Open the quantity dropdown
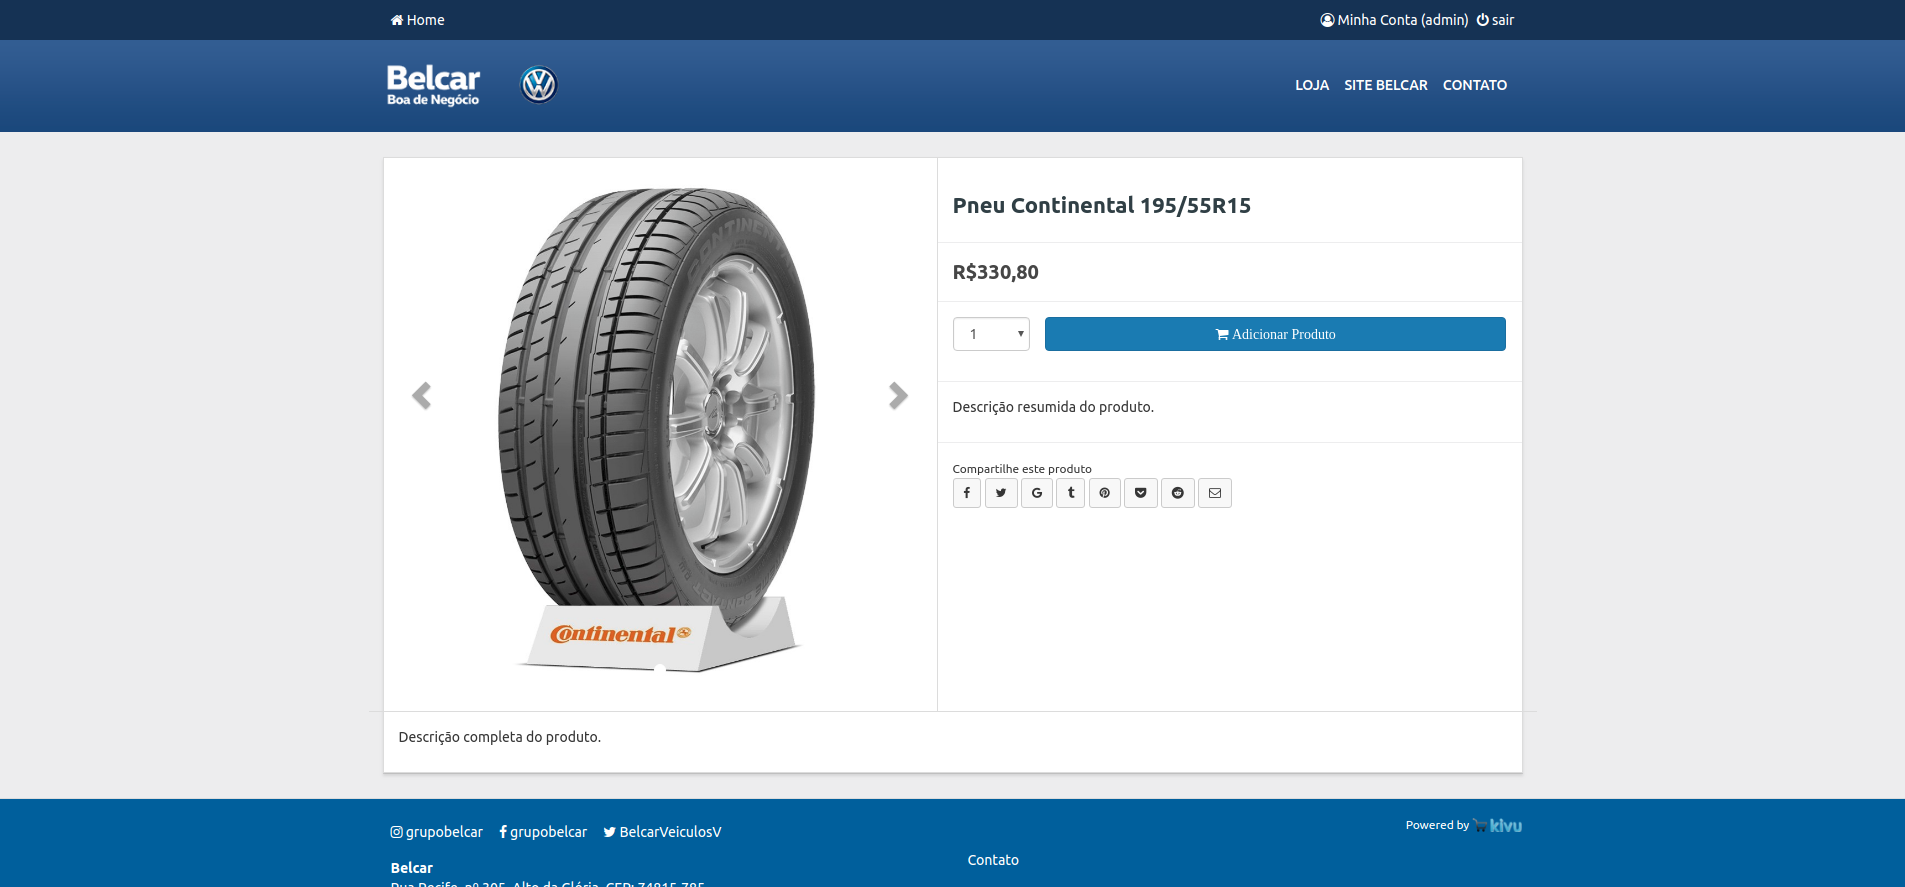Viewport: 1905px width, 887px height. coord(991,334)
